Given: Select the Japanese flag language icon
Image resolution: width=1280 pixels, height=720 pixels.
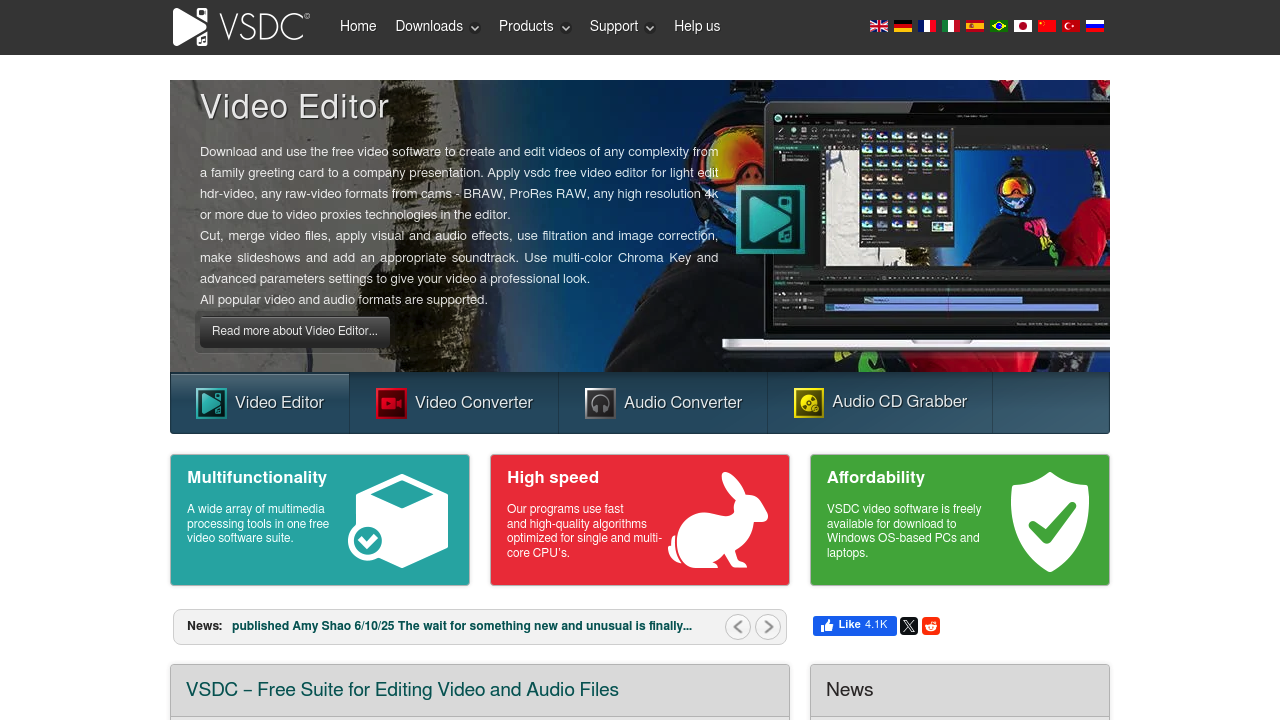Looking at the screenshot, I should coord(1023,26).
